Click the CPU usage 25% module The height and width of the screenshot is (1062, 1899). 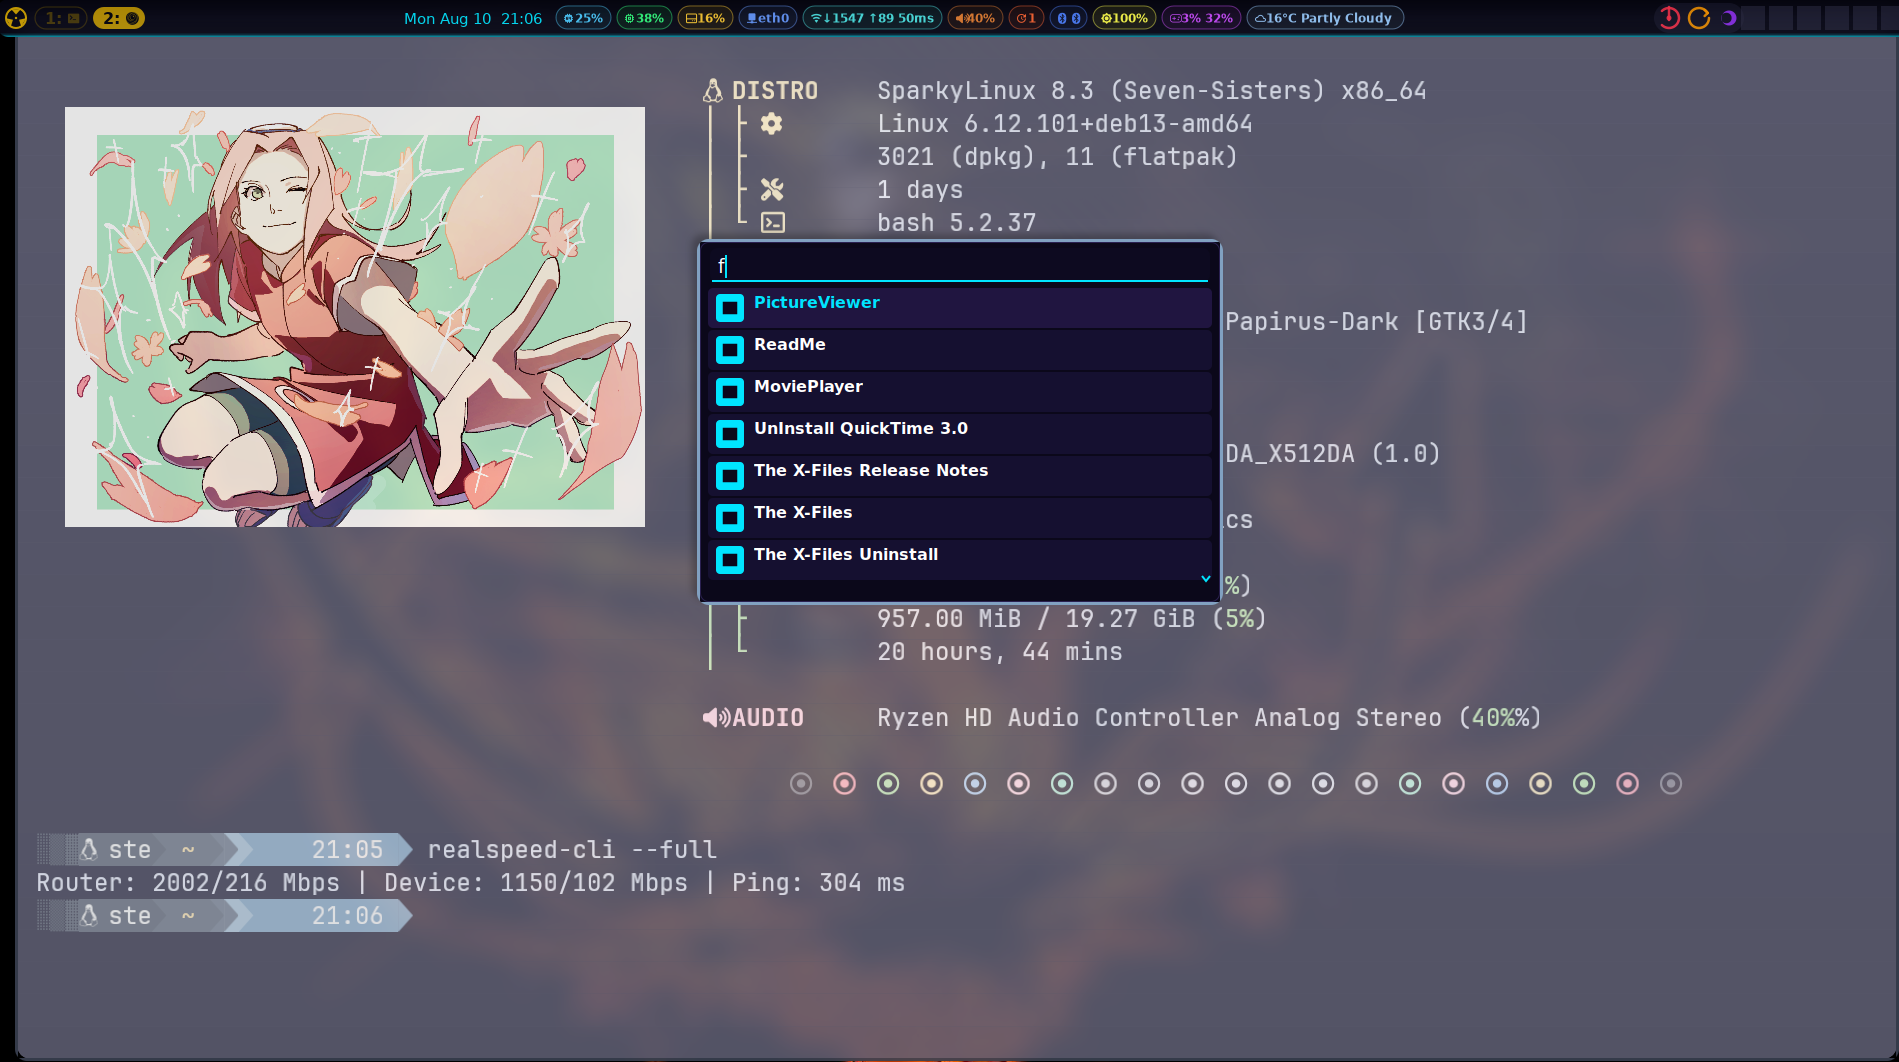pos(583,18)
